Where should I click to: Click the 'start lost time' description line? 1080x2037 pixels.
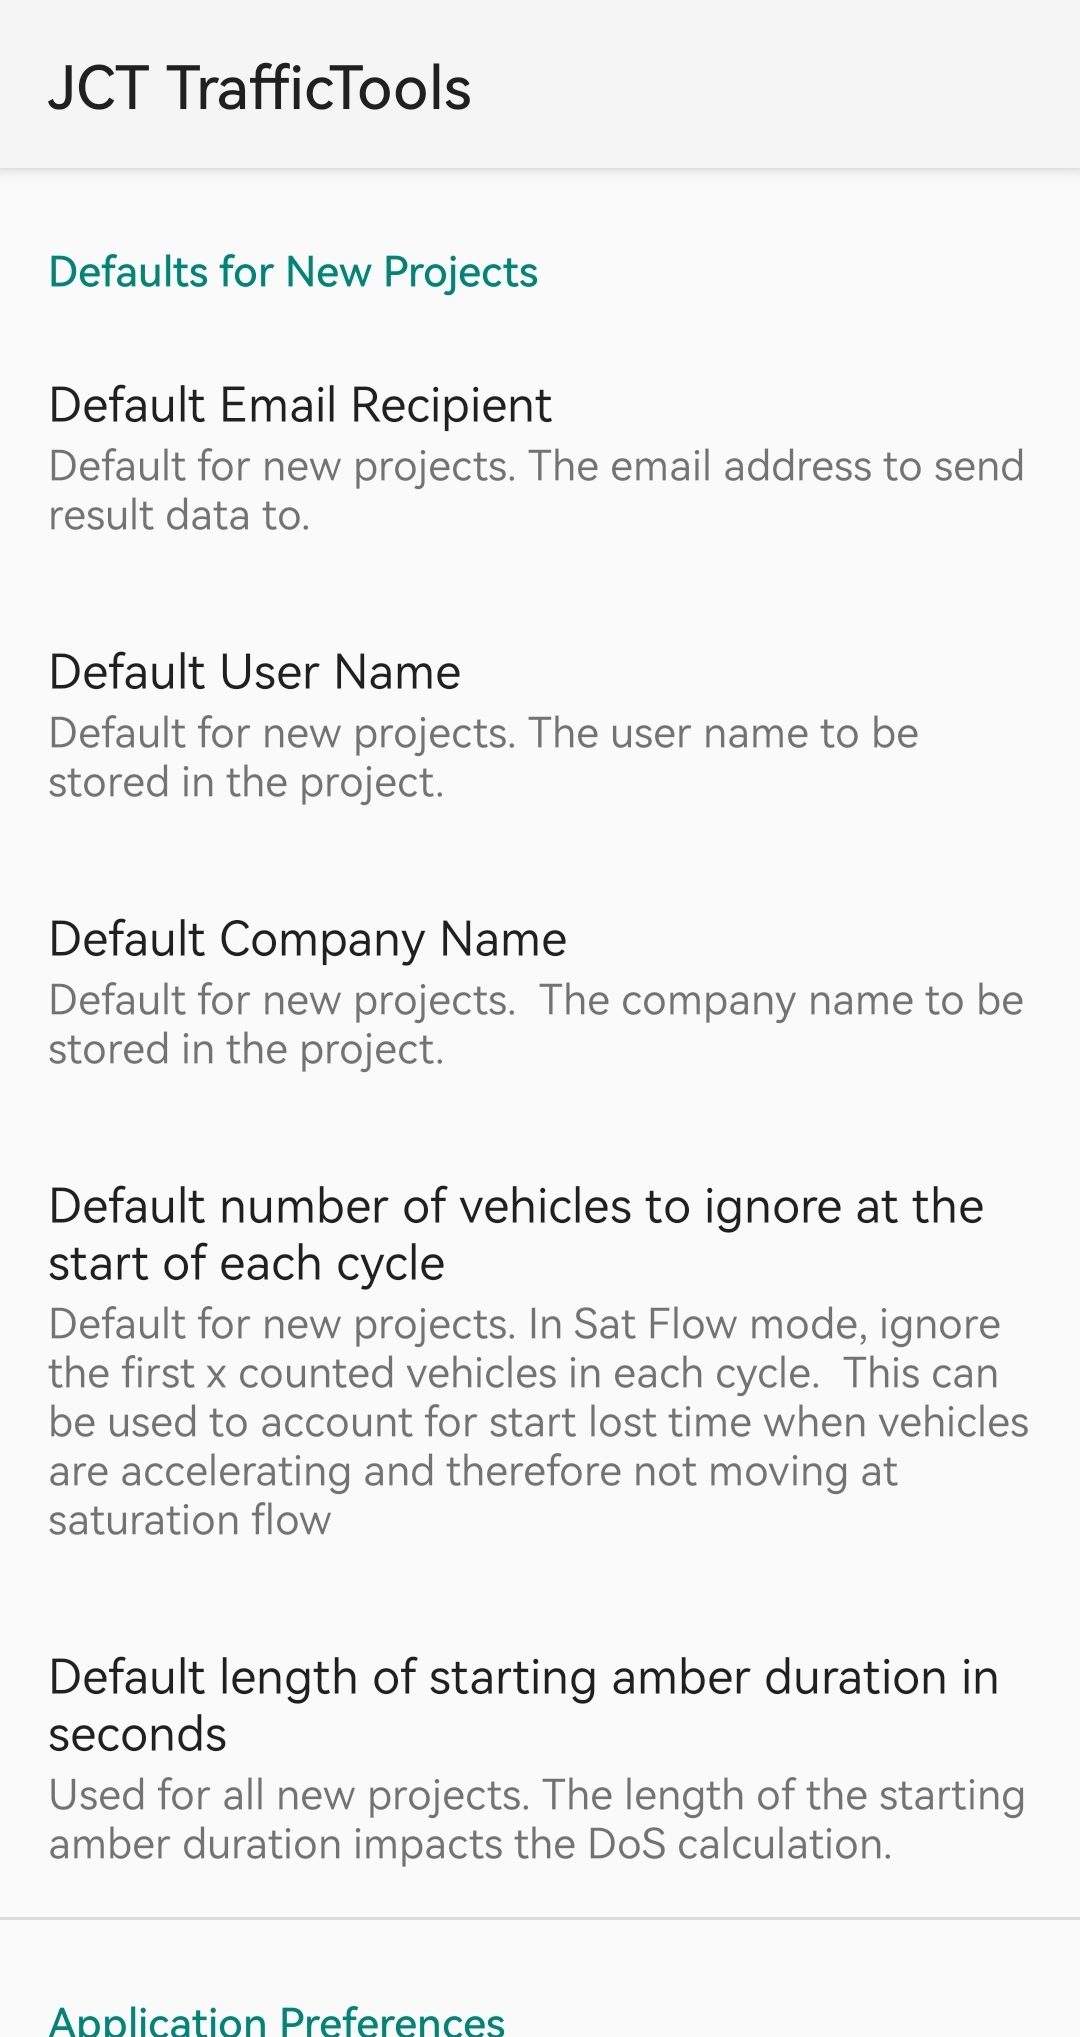[539, 1422]
